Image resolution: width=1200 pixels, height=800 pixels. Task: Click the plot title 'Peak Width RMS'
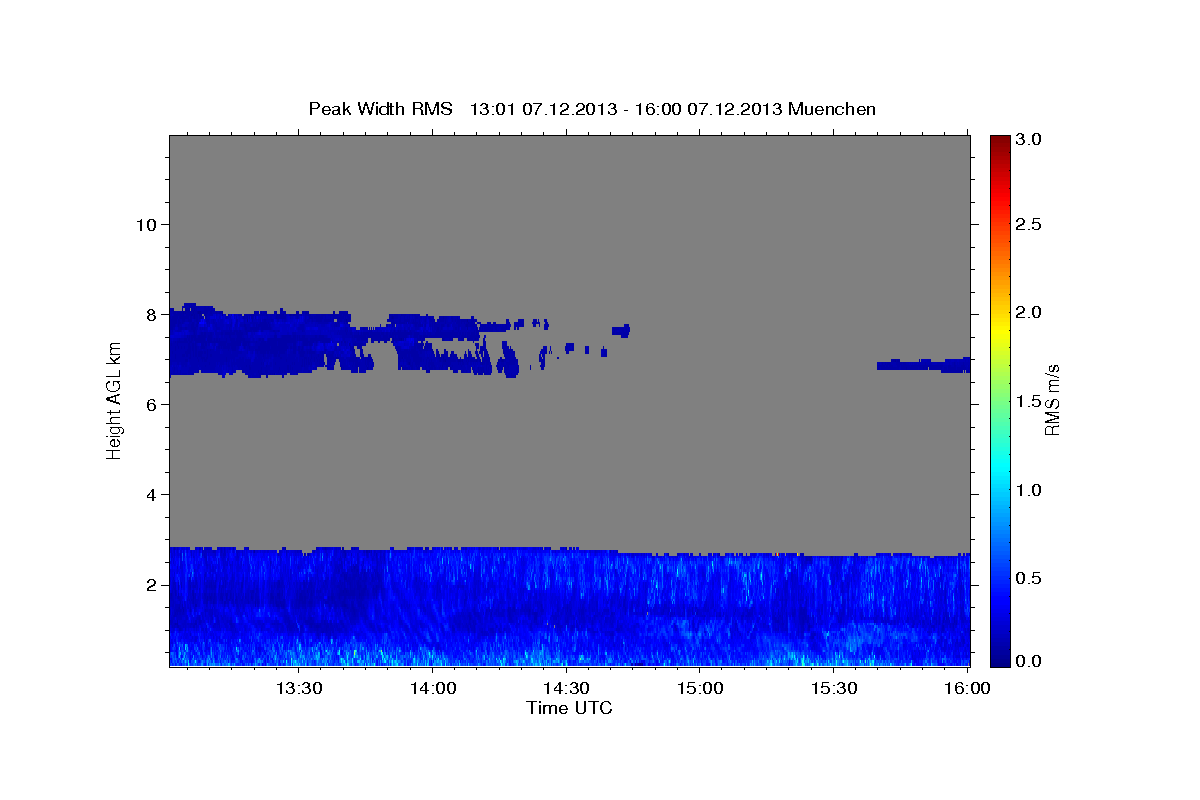[380, 108]
